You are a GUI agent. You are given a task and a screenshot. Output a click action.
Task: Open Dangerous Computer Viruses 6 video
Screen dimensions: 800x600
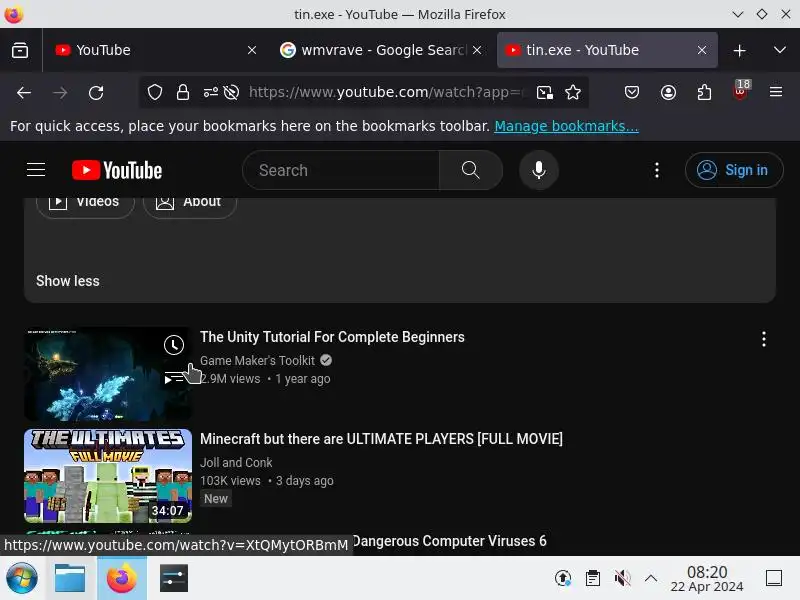pos(449,541)
